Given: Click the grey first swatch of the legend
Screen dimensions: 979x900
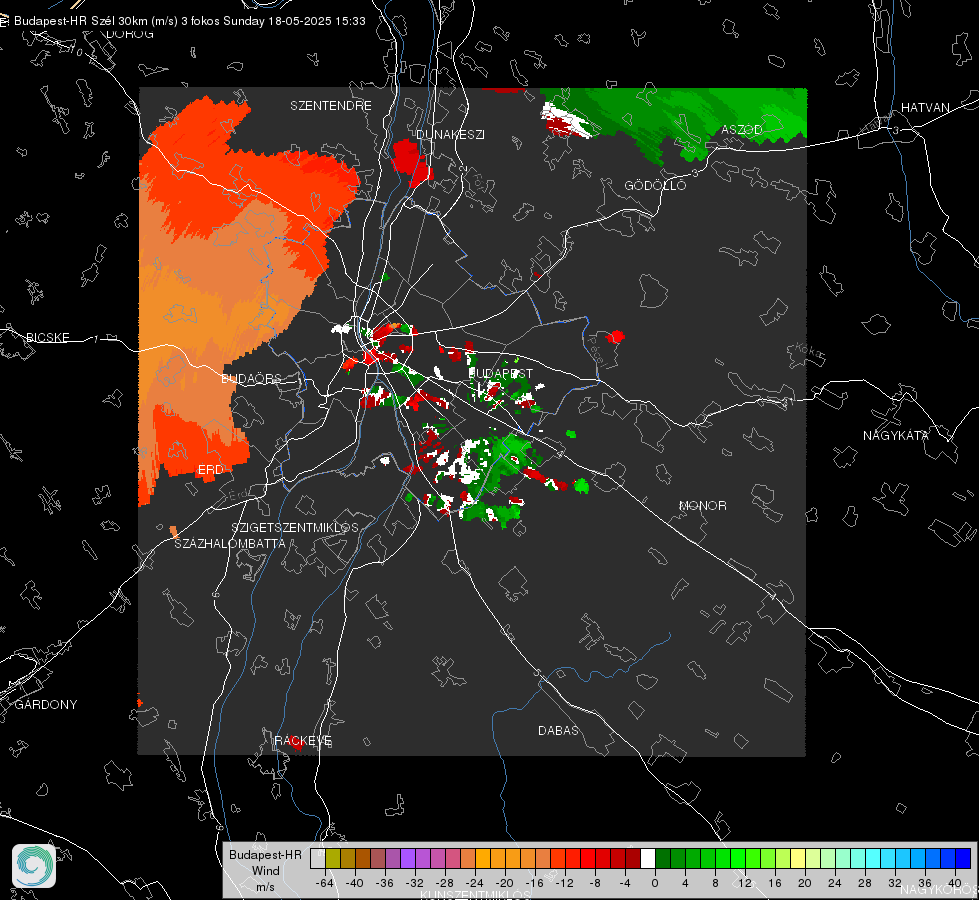Looking at the screenshot, I should [318, 859].
